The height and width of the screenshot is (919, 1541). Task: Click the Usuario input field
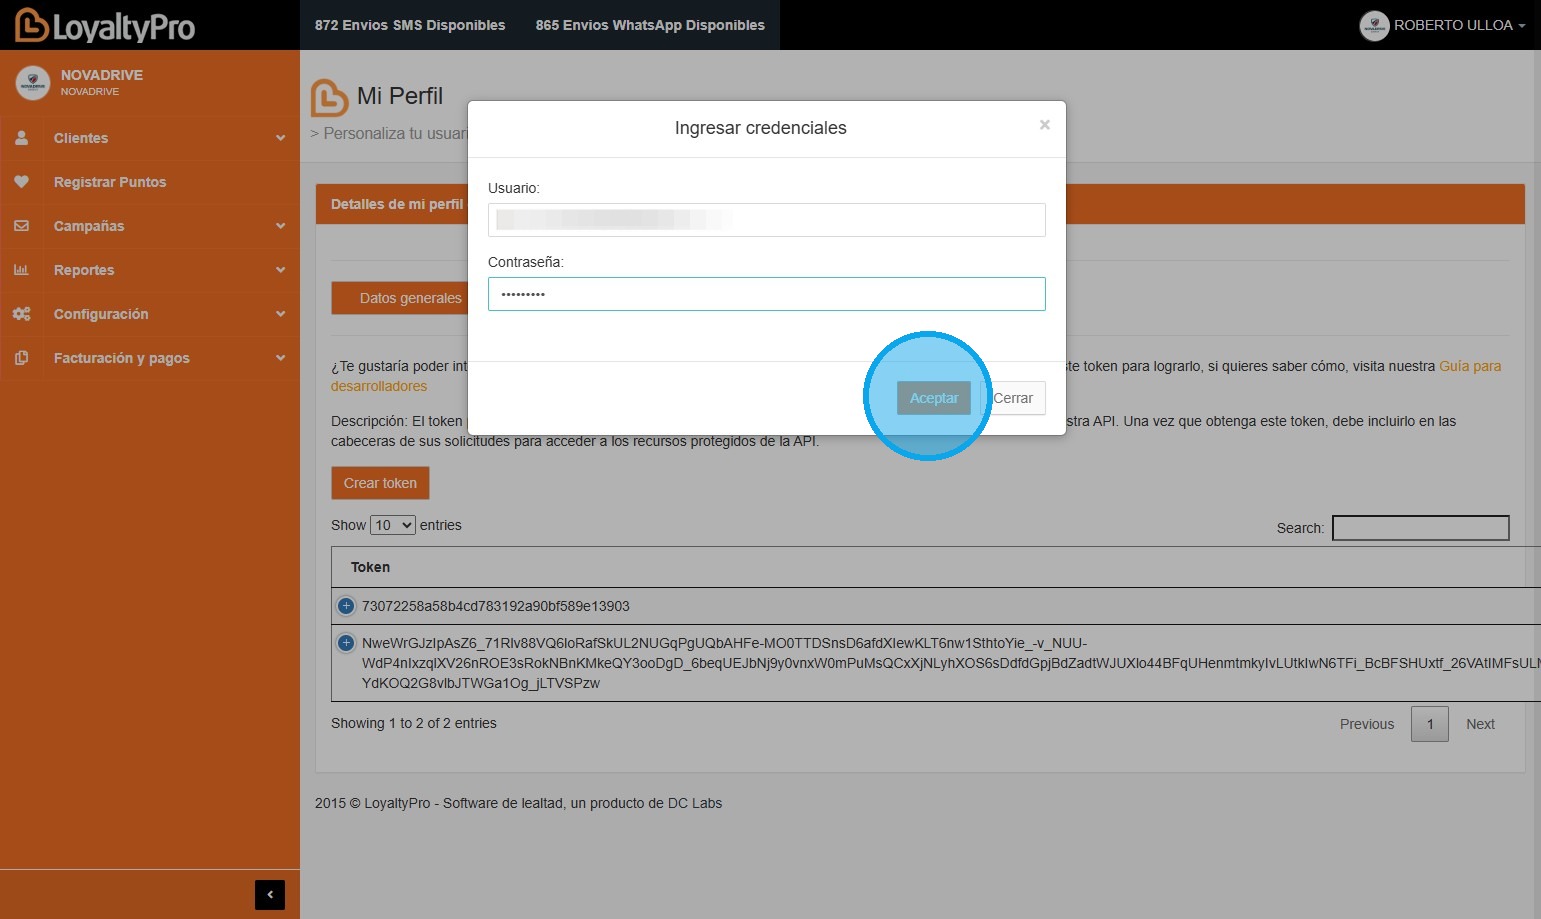[x=767, y=220]
